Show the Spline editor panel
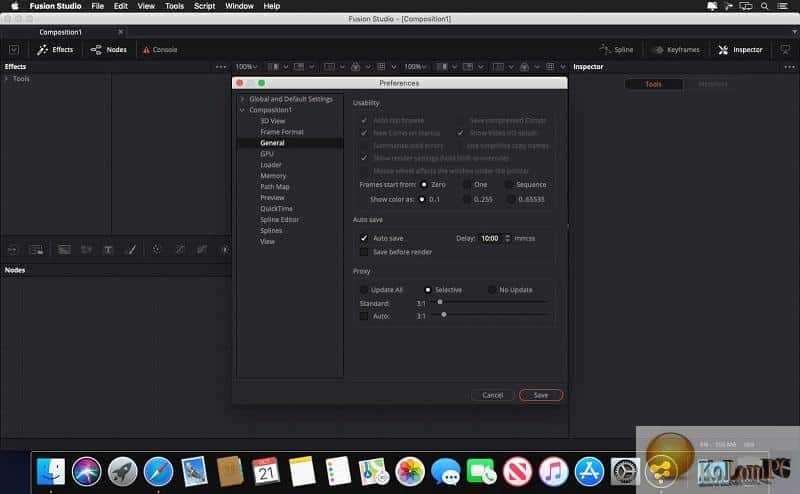The width and height of the screenshot is (800, 494). point(616,50)
